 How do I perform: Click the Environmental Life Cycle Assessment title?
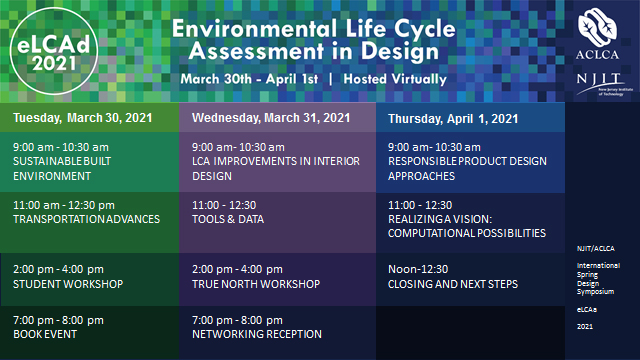click(x=313, y=40)
